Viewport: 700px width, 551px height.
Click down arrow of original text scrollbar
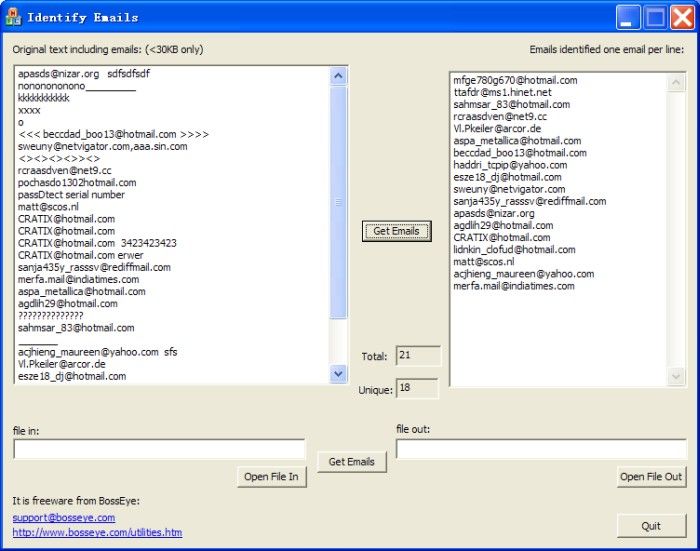click(x=338, y=374)
